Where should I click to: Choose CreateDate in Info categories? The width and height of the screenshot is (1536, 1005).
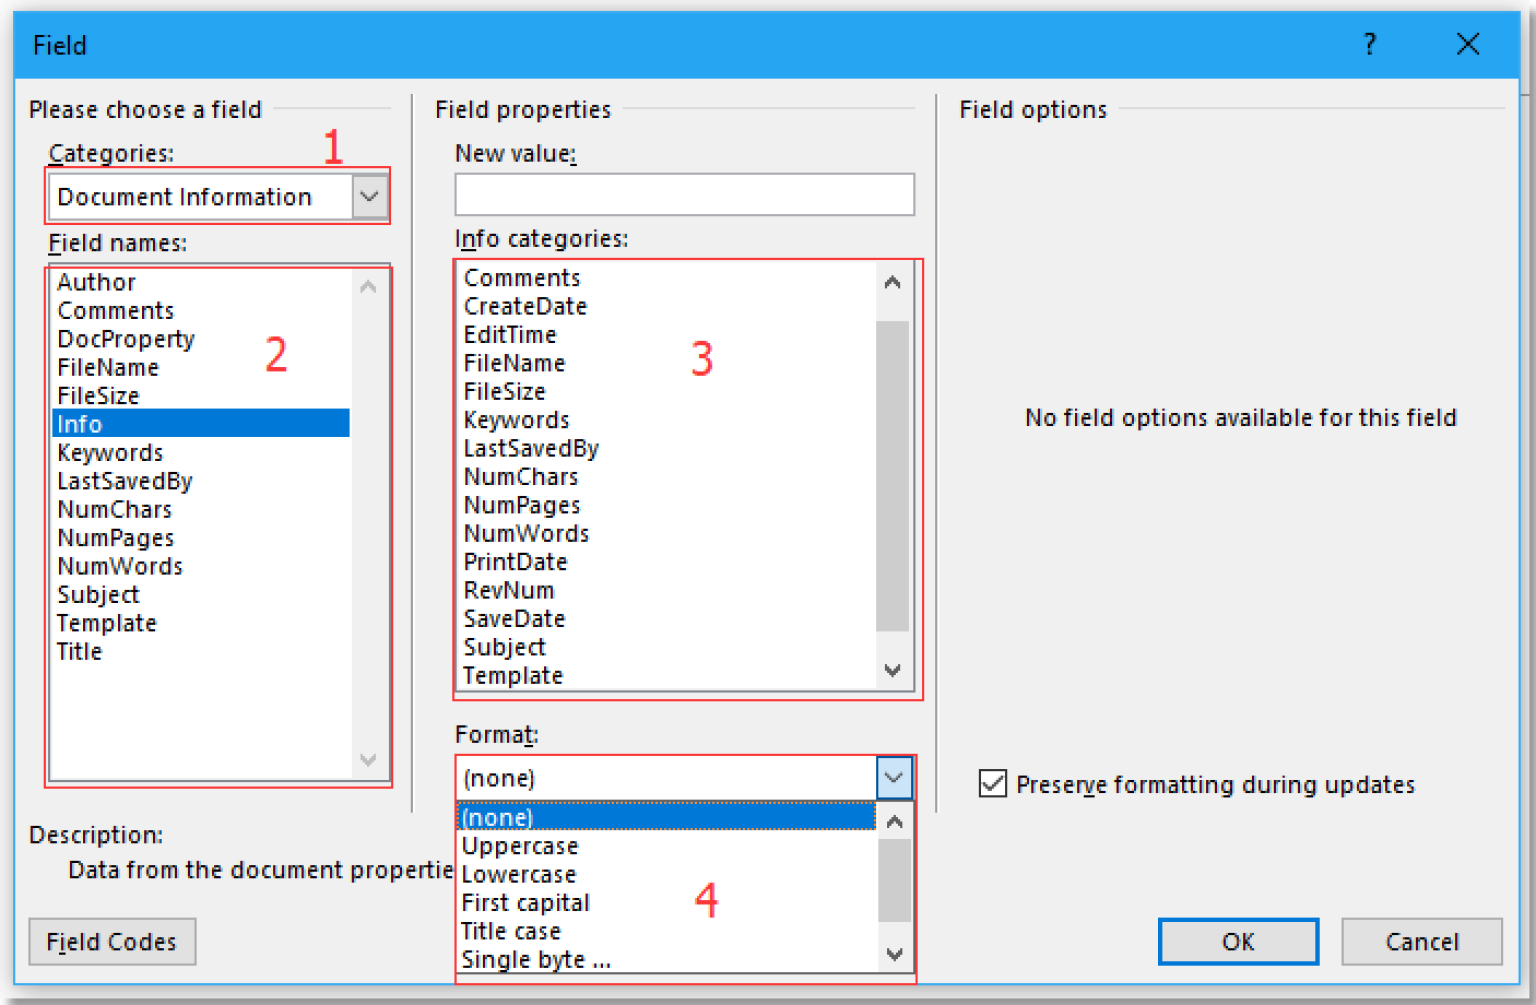[524, 306]
